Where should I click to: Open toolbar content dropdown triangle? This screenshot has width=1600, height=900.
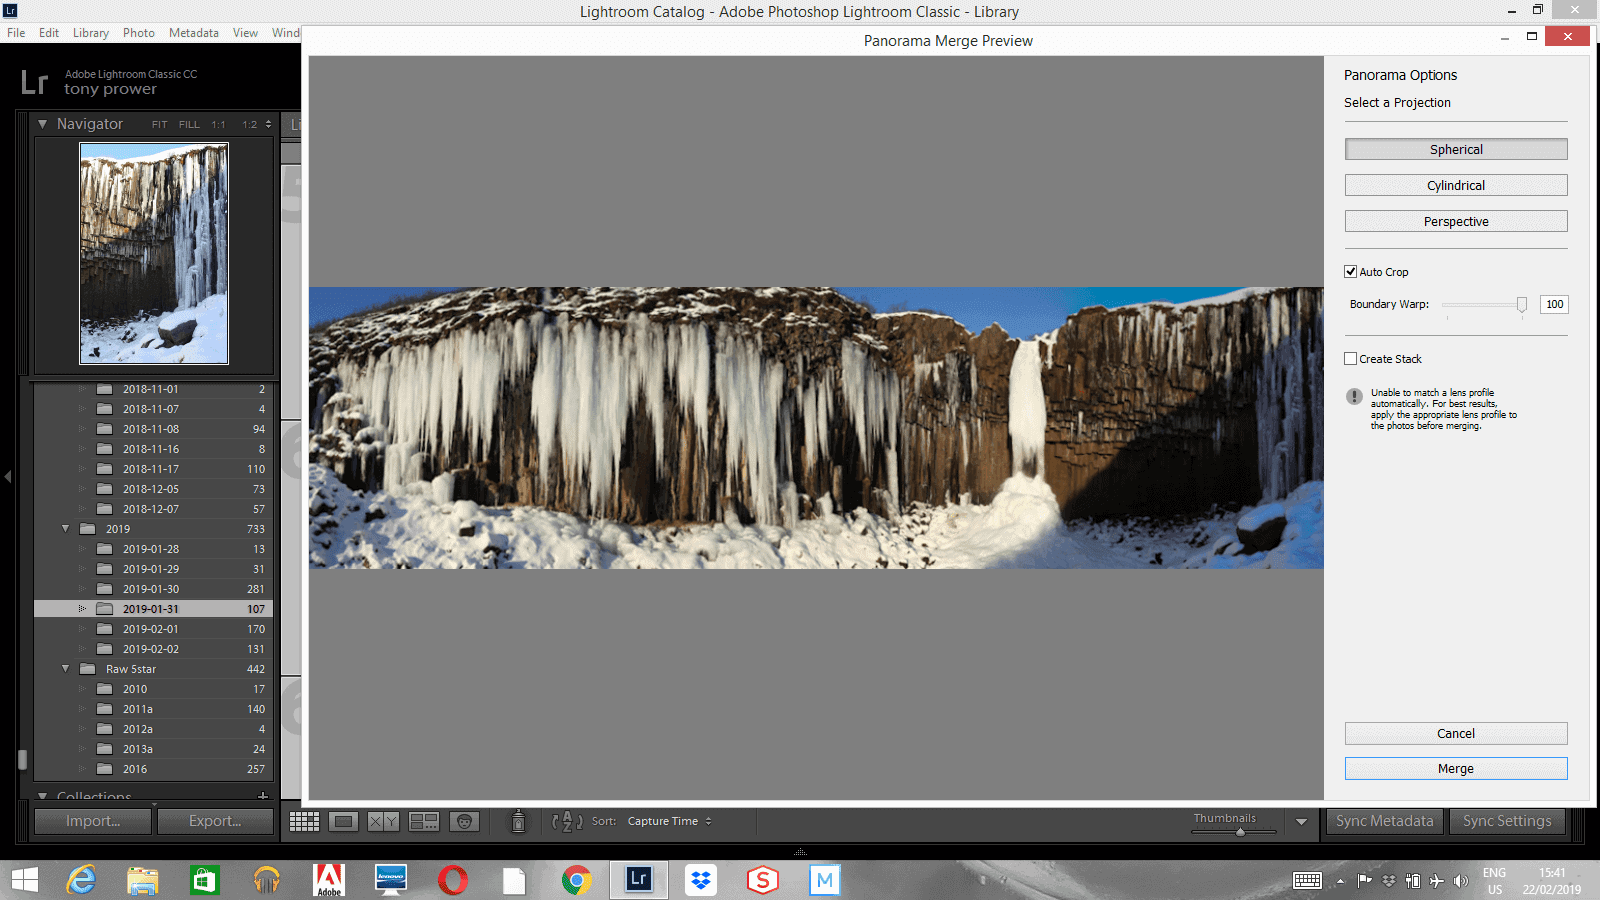[1301, 822]
